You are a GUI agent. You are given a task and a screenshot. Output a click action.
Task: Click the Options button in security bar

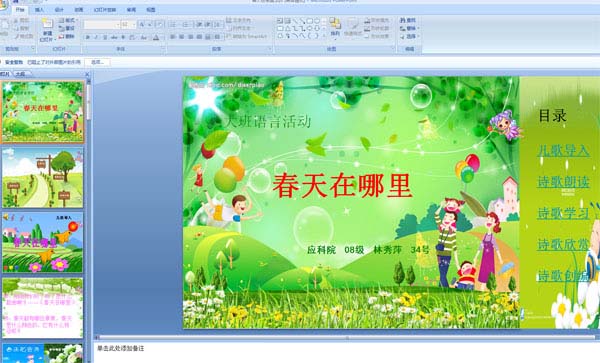click(x=97, y=62)
